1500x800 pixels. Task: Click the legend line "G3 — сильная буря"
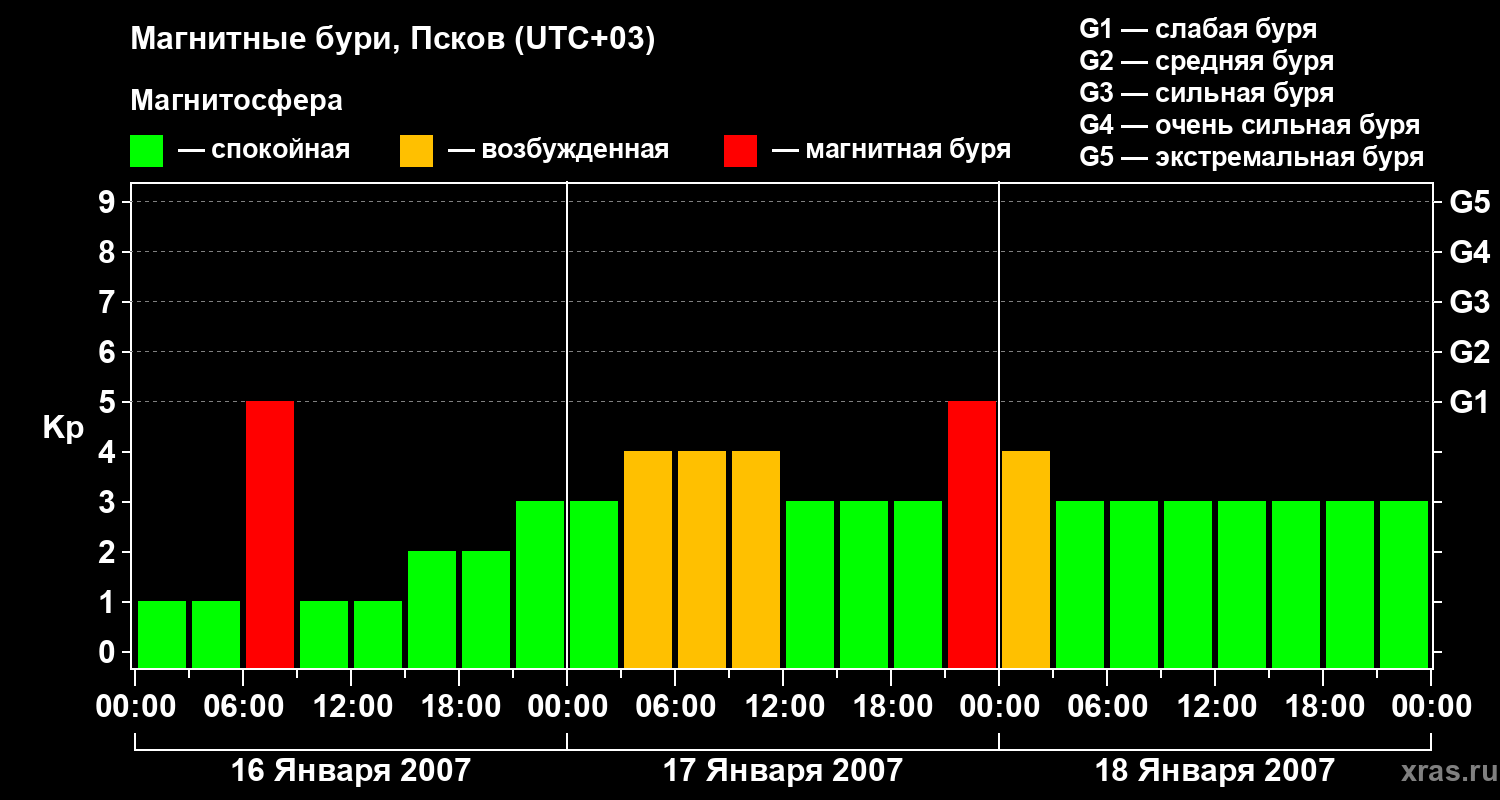pyautogui.click(x=1206, y=93)
